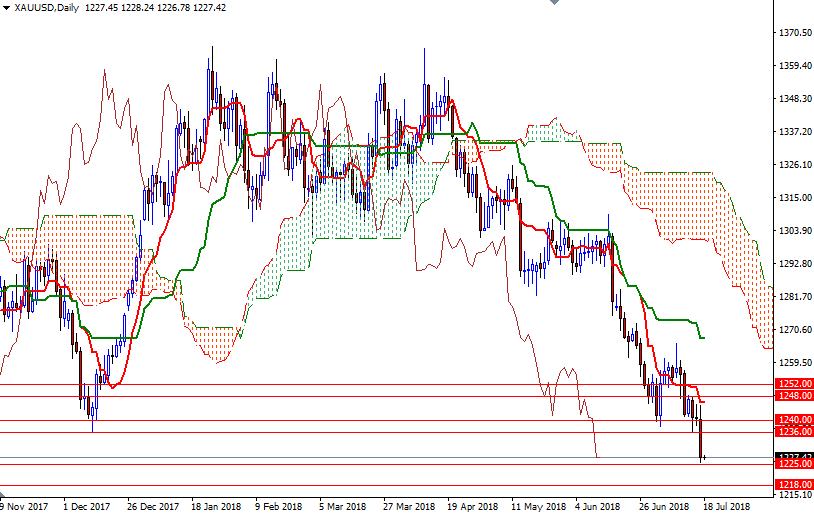Viewport: 814px width, 514px height.
Task: Select the 1236.00 red price level label
Action: pos(793,432)
